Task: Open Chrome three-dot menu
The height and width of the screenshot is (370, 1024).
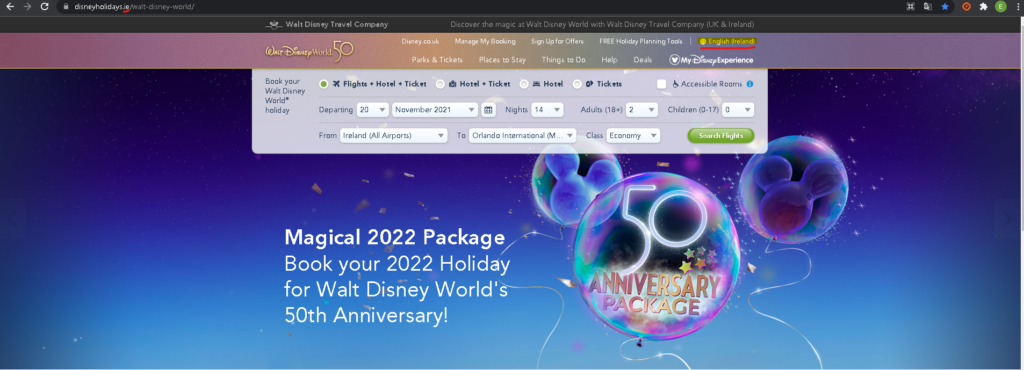Action: pyautogui.click(x=1017, y=7)
